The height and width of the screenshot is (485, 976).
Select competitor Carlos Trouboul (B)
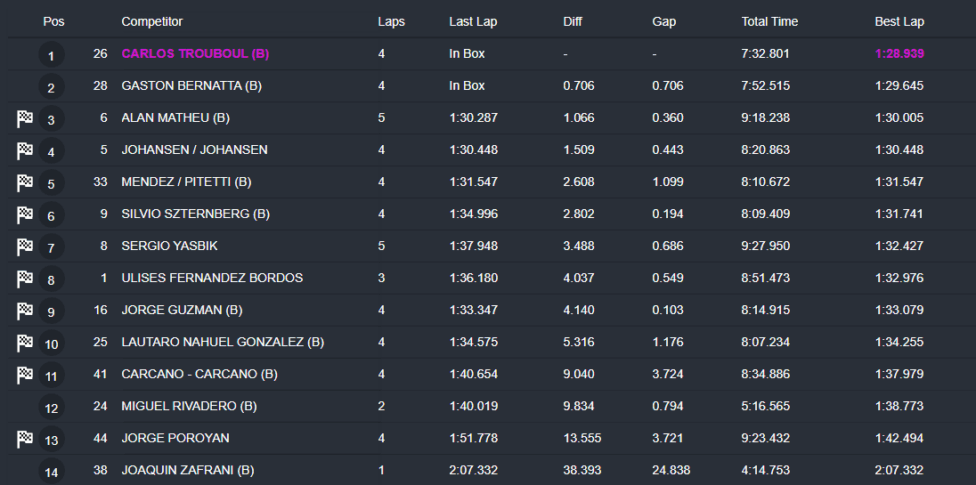tap(194, 54)
